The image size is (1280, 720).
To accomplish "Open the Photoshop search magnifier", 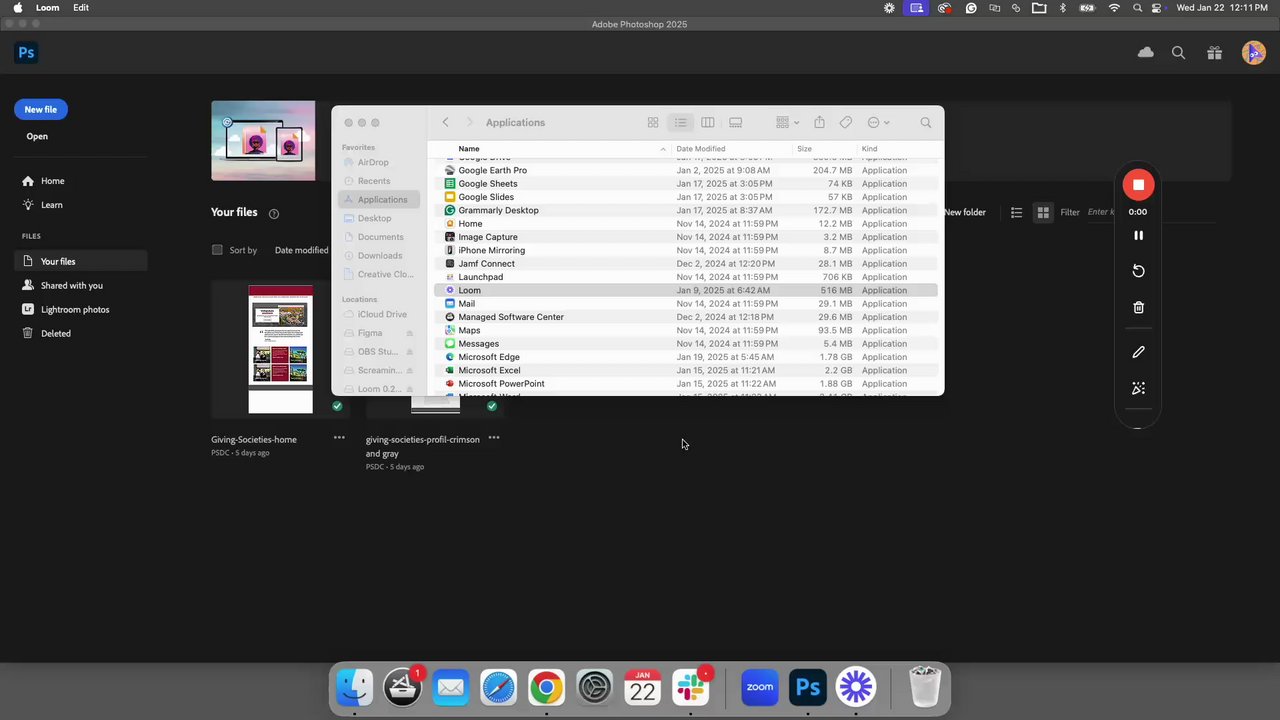I will 1178,53.
